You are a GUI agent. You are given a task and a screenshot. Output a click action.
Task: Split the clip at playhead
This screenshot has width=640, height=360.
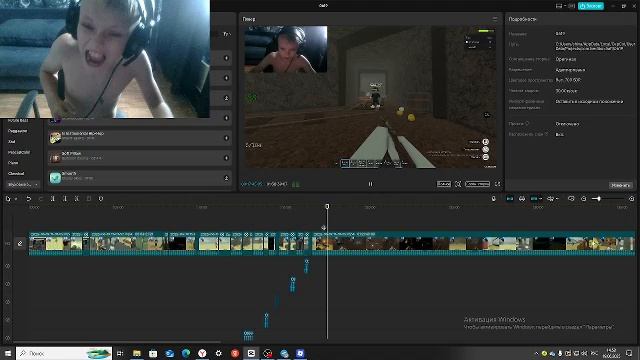53,199
